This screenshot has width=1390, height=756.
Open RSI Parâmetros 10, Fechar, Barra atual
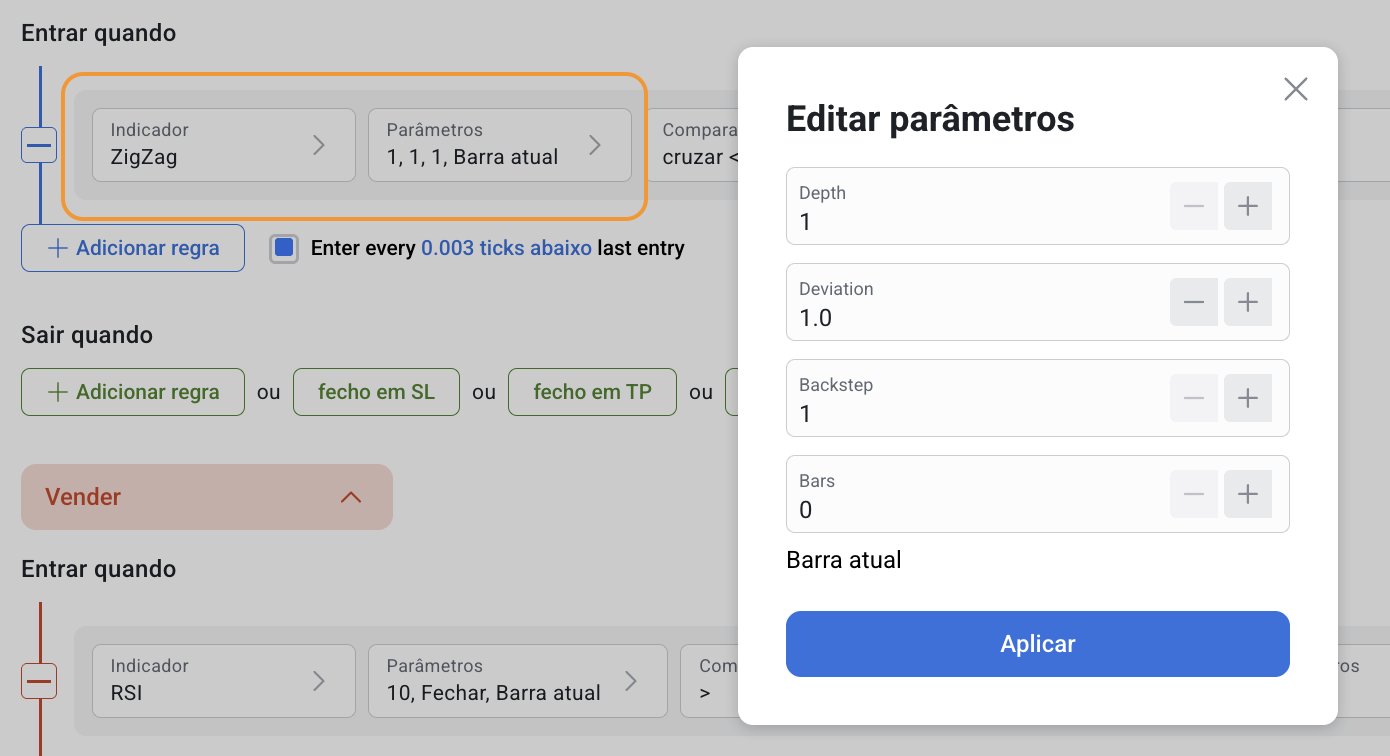[x=518, y=681]
